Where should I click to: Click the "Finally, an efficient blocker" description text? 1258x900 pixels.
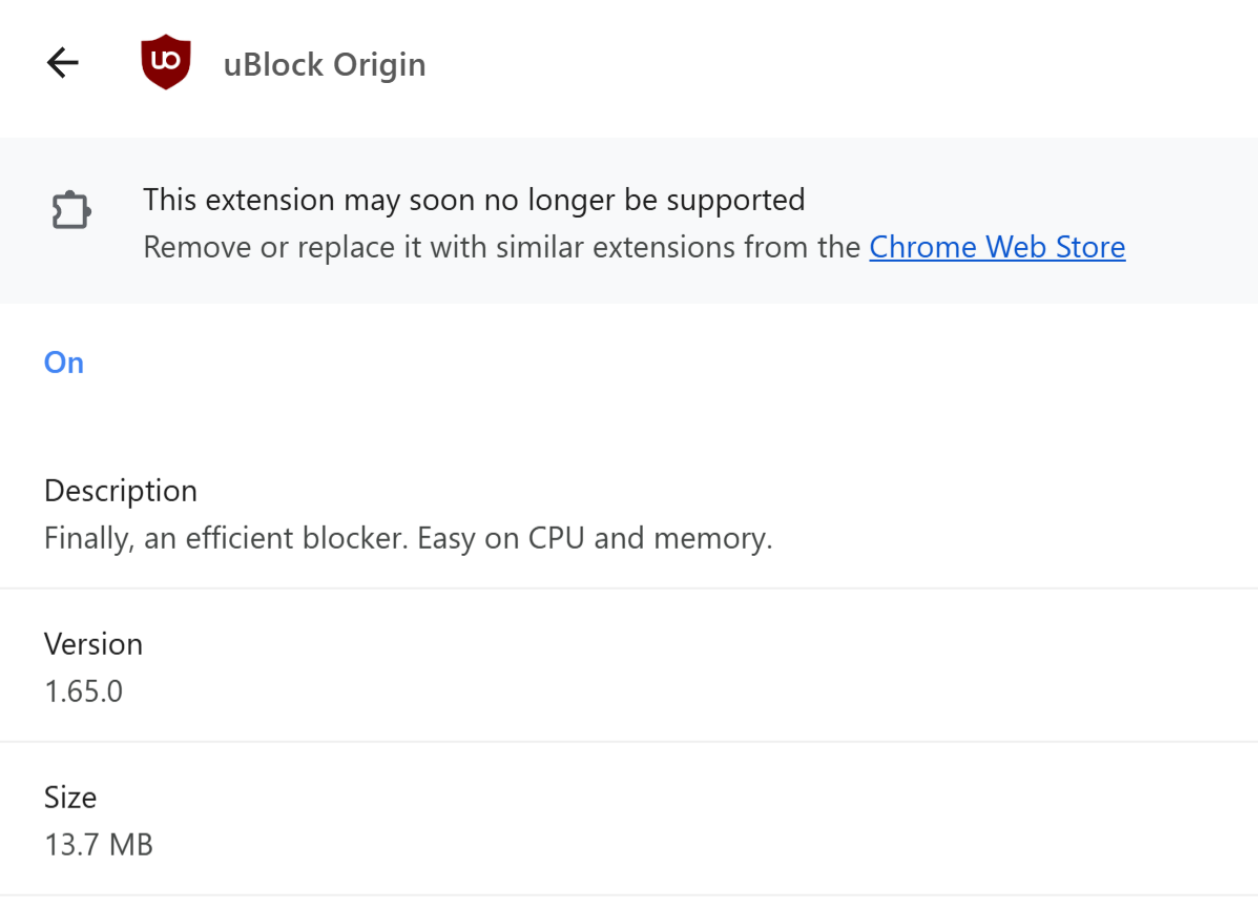[x=226, y=538]
